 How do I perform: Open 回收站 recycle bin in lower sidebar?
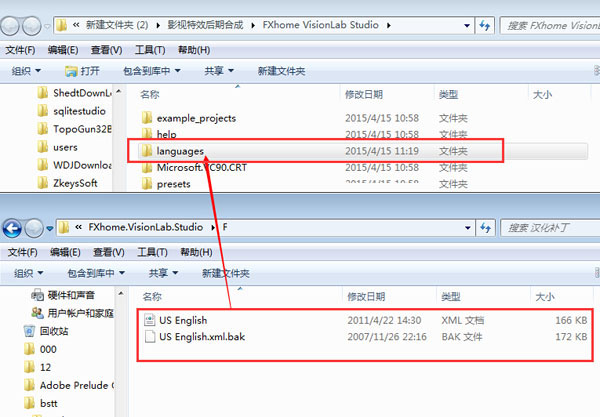pyautogui.click(x=46, y=331)
